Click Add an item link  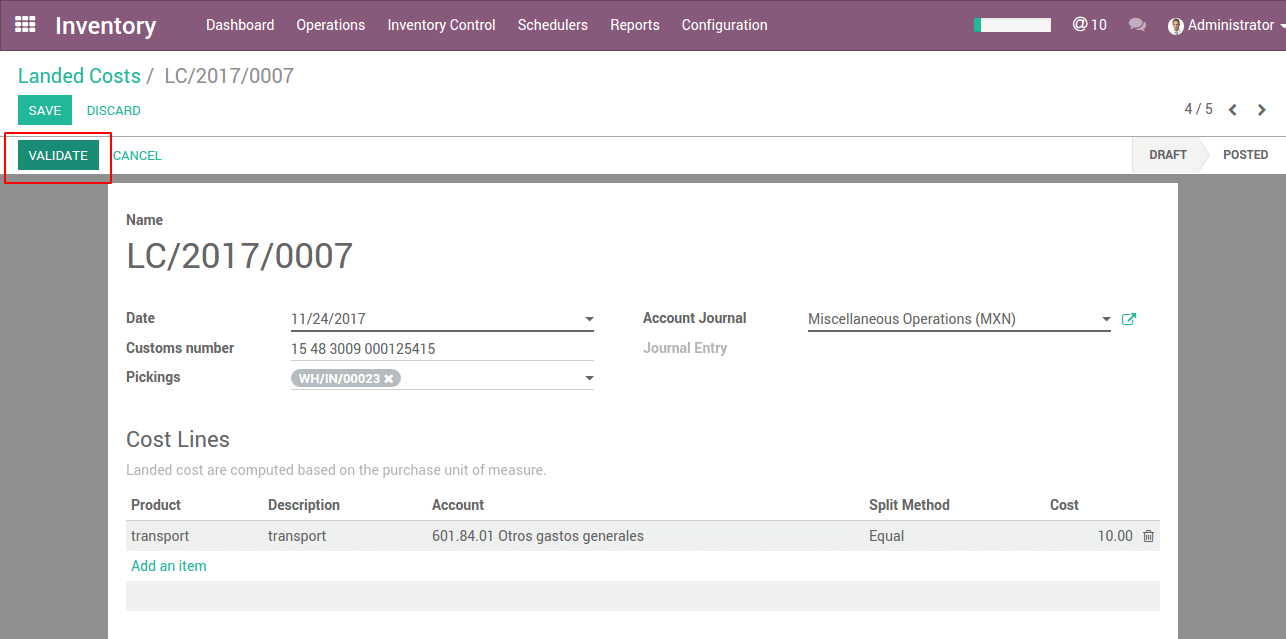click(169, 566)
